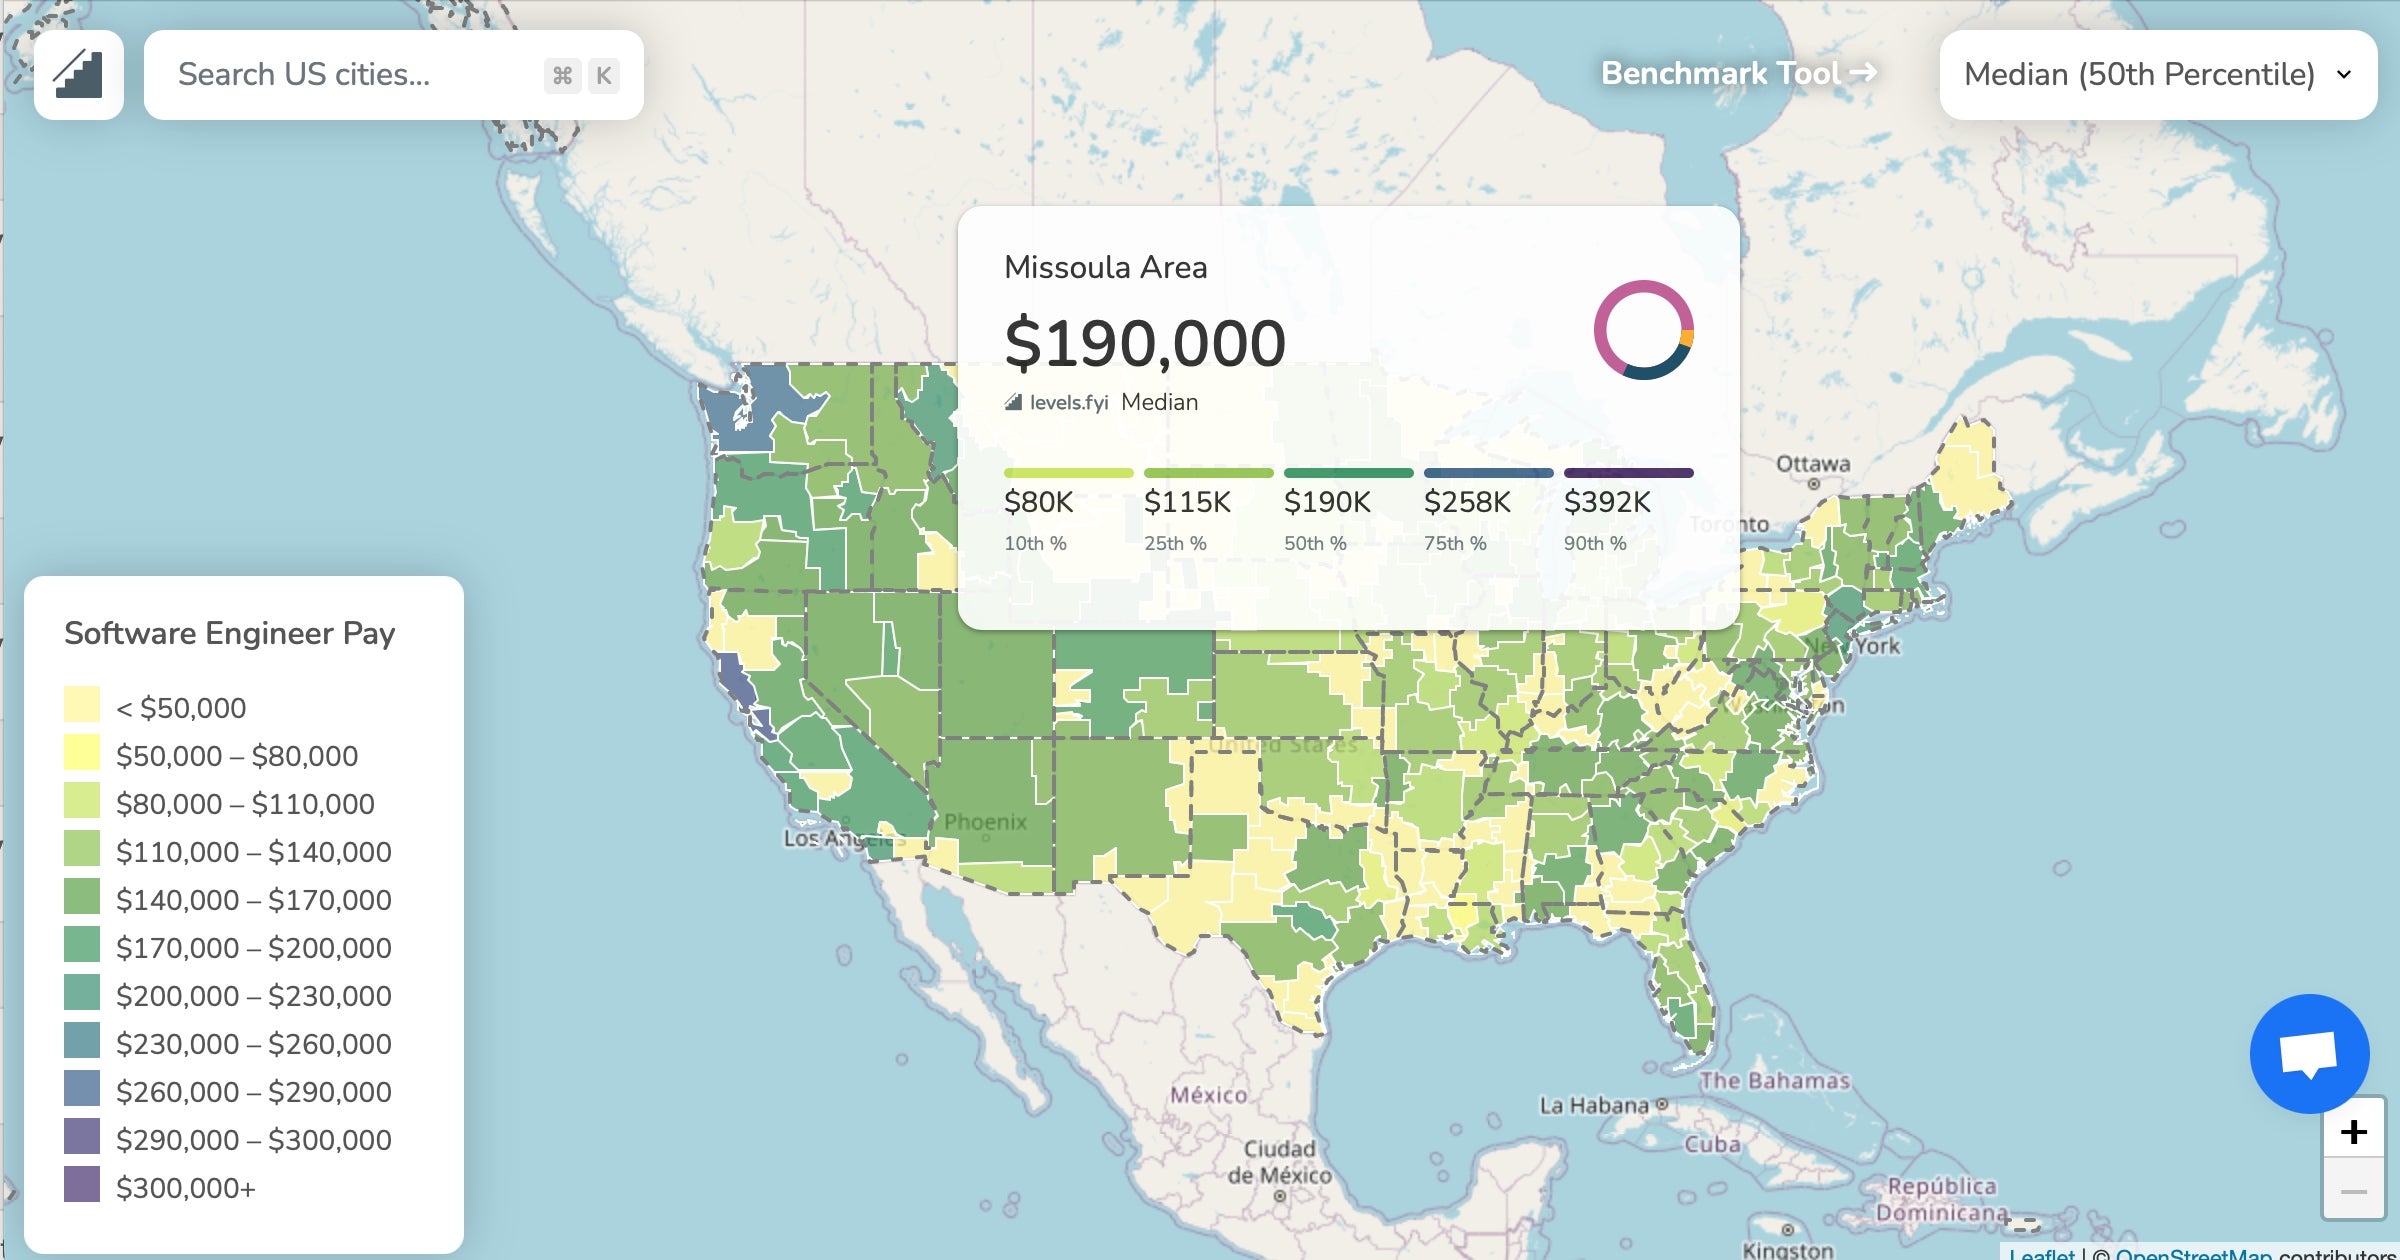The height and width of the screenshot is (1260, 2400).
Task: Click keyboard shortcut K icon in search
Action: coord(603,75)
